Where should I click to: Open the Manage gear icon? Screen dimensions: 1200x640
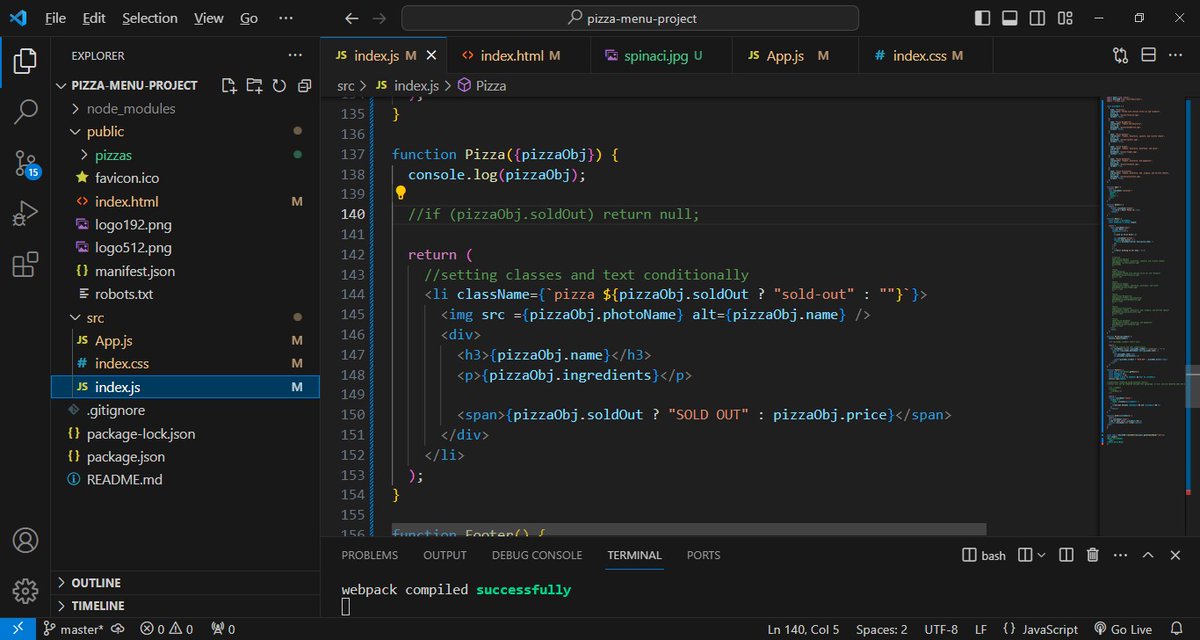tap(25, 589)
